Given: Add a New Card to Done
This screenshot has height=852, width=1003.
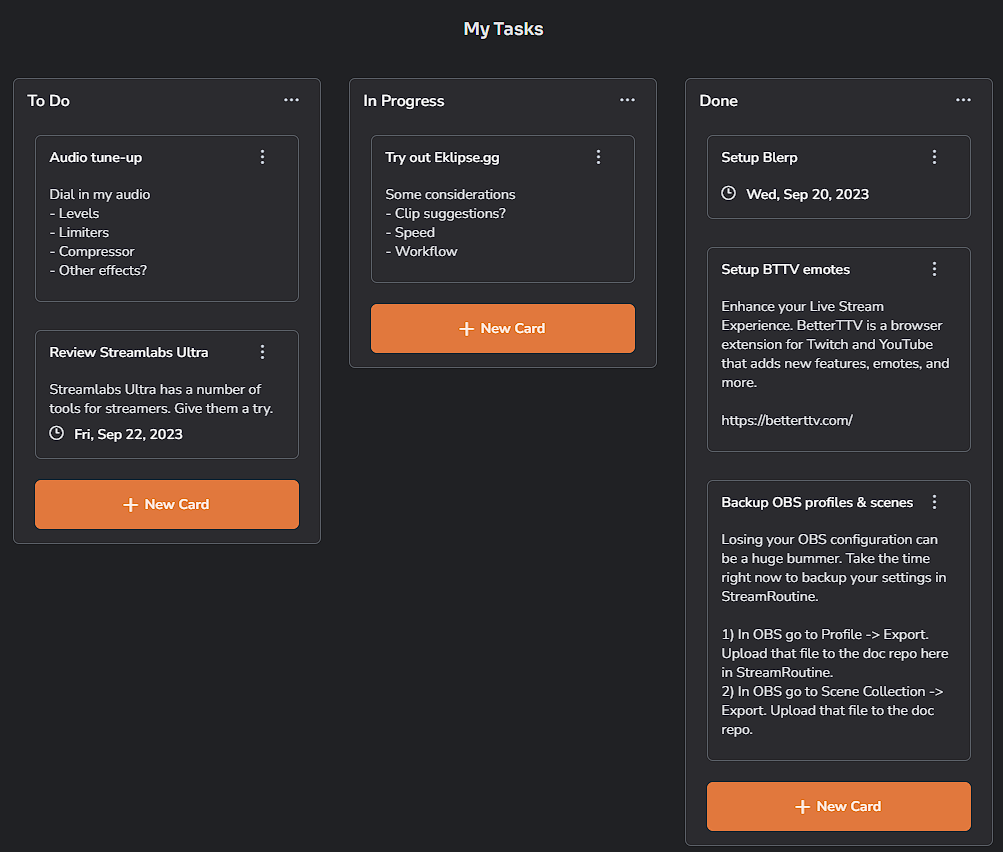Looking at the screenshot, I should (839, 806).
